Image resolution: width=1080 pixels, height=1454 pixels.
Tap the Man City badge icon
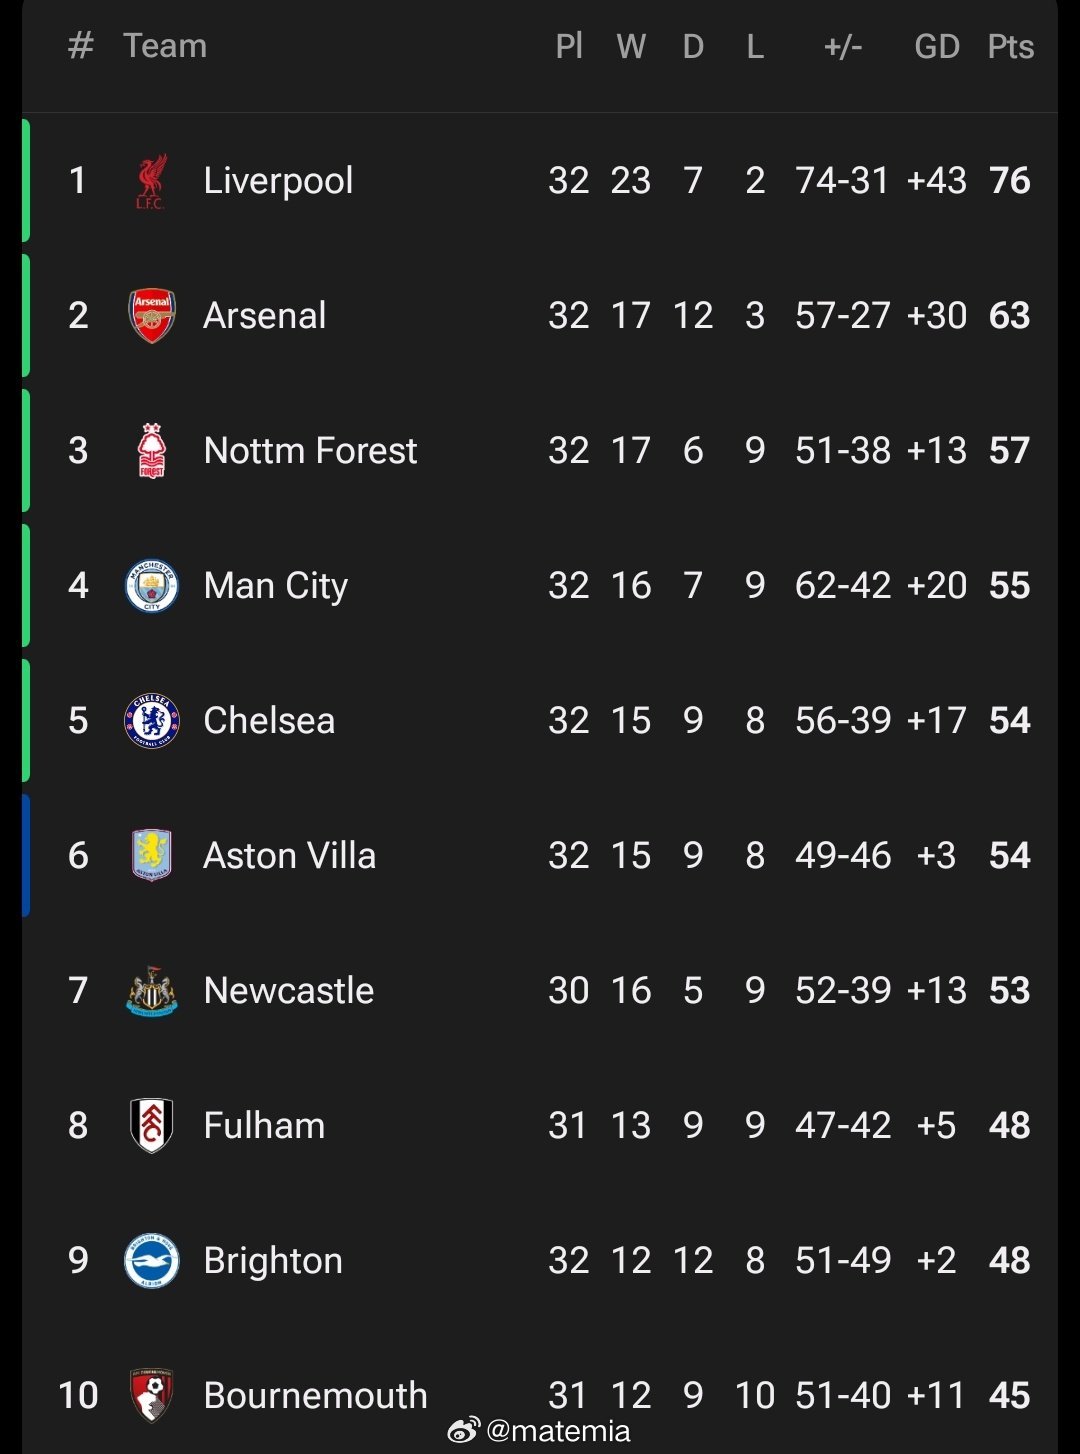point(151,586)
